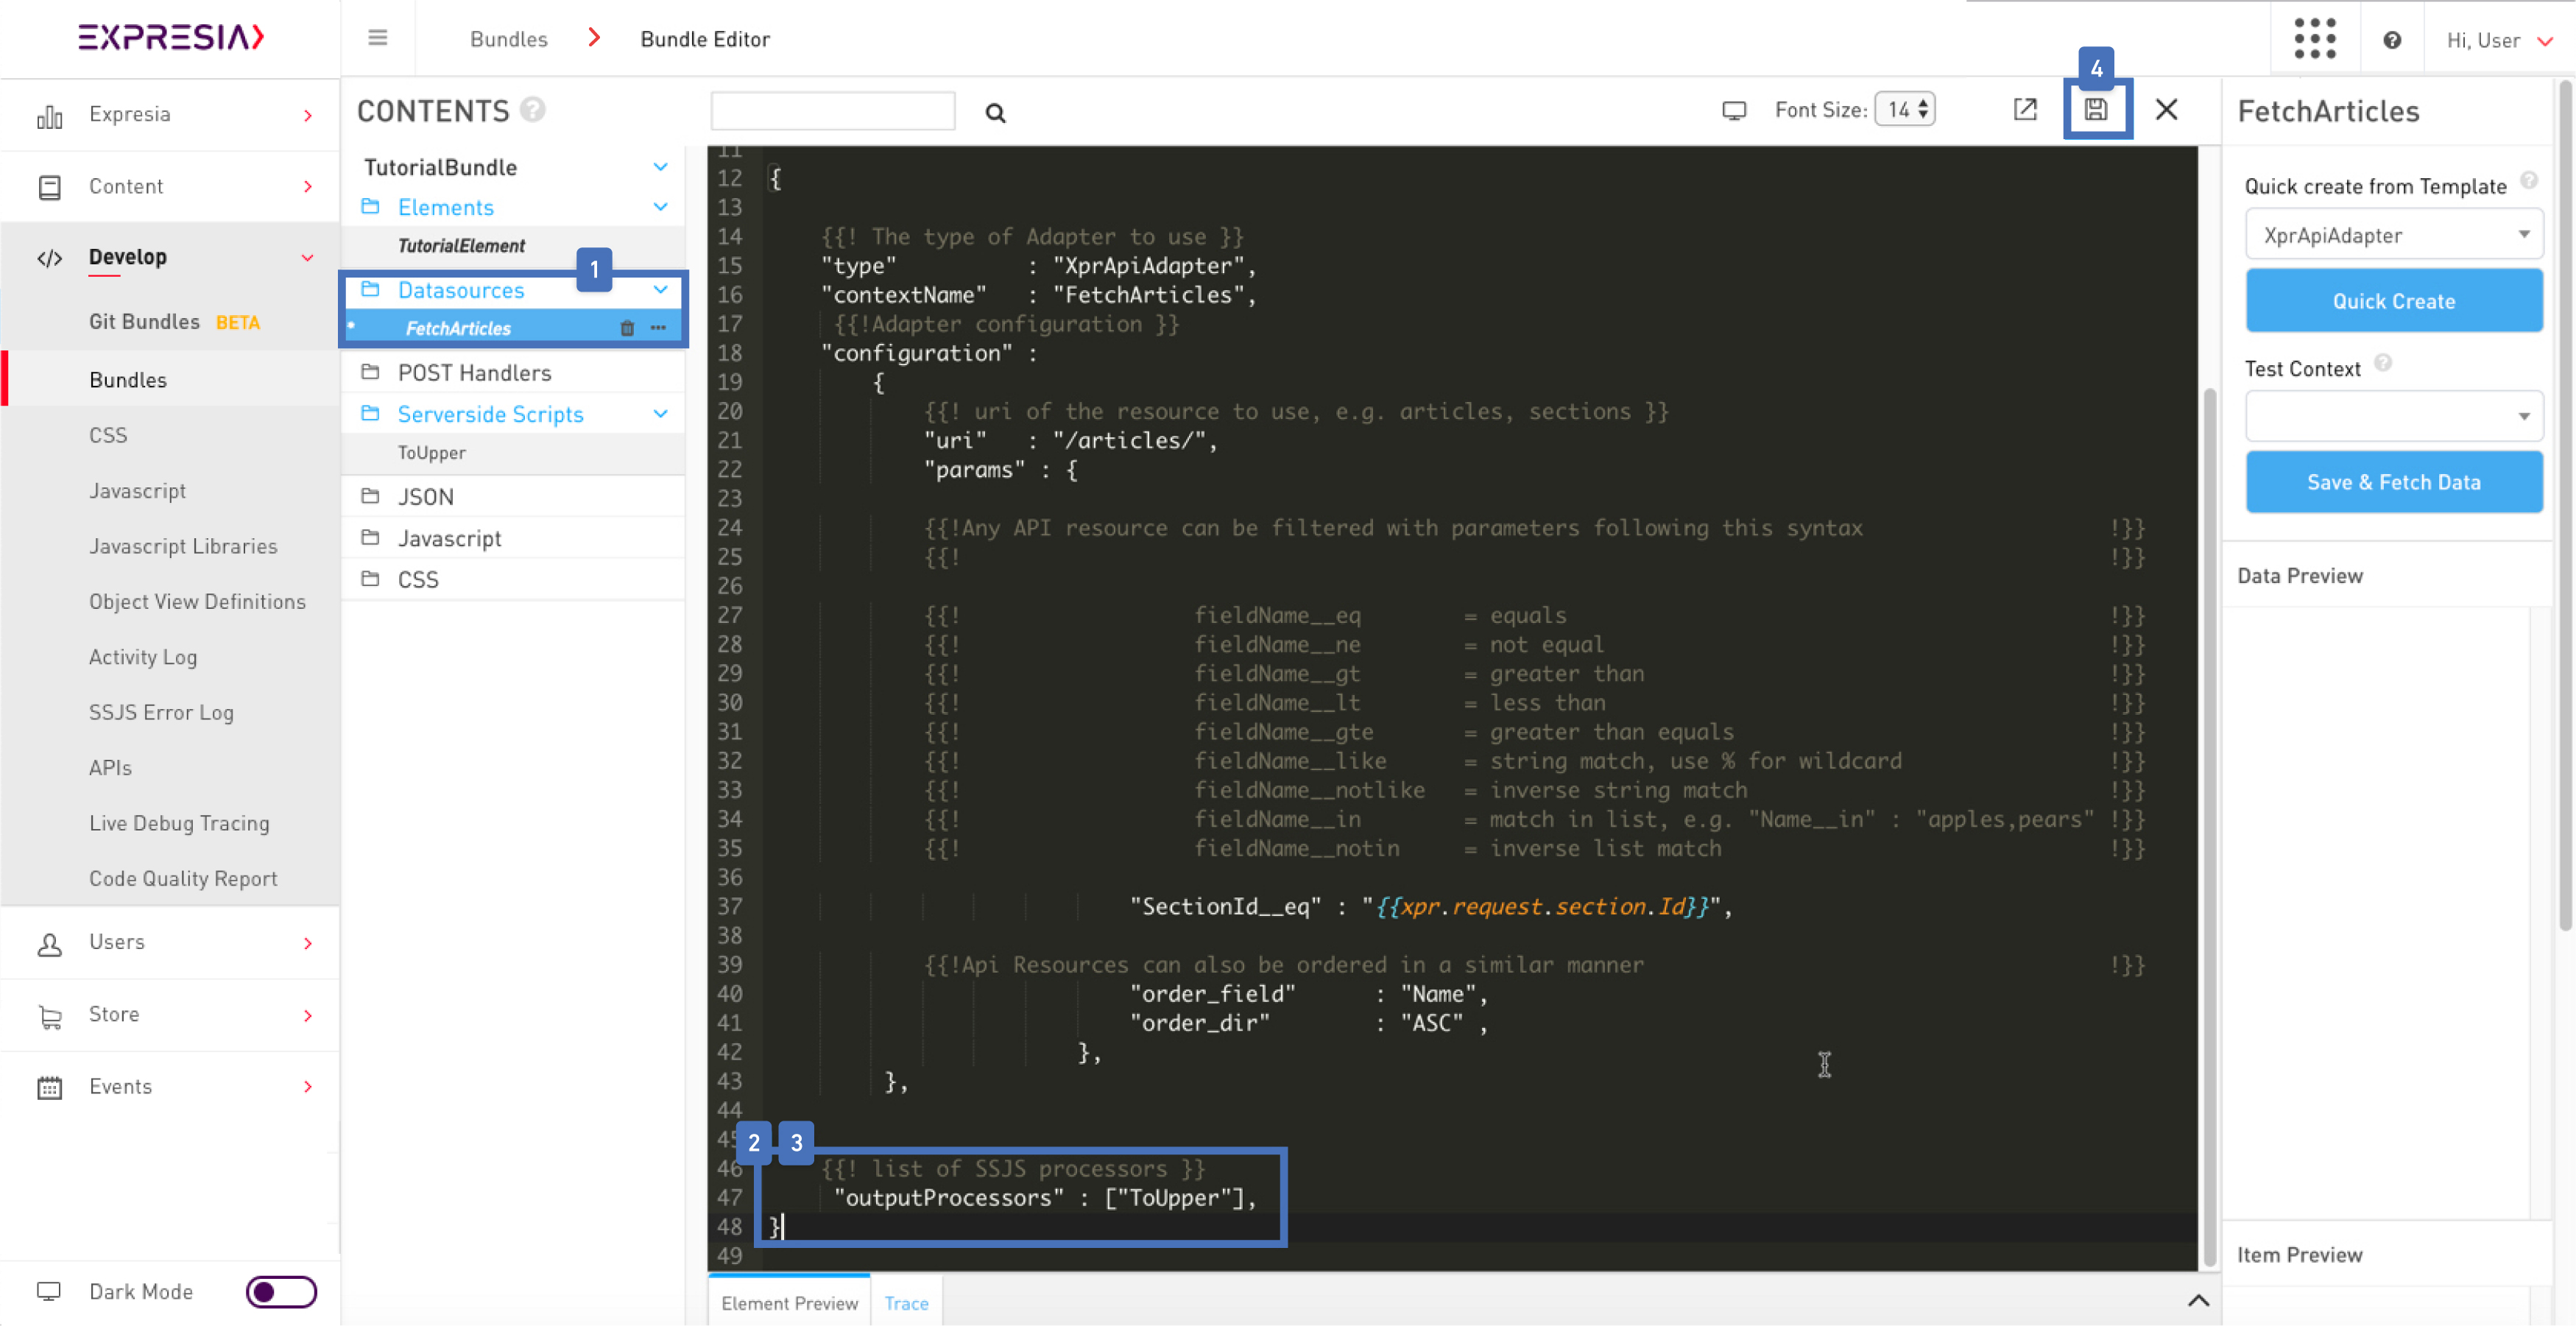Open the Test Context dropdown
Image resolution: width=2576 pixels, height=1326 pixels.
pos(2393,416)
